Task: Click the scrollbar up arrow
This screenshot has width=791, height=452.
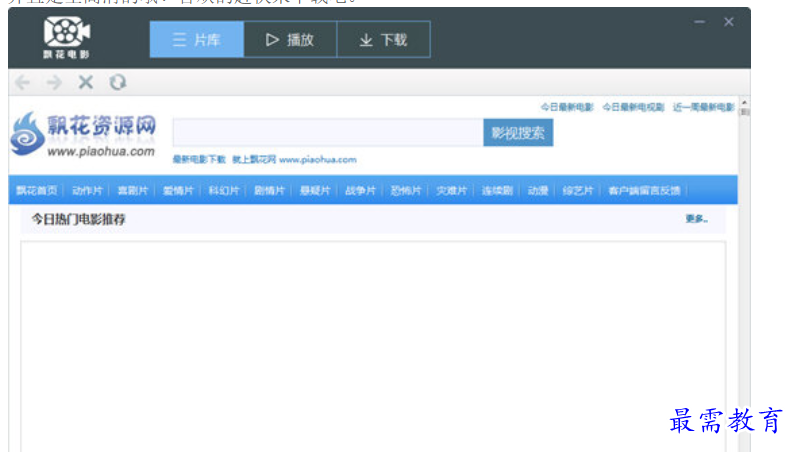Action: click(745, 102)
